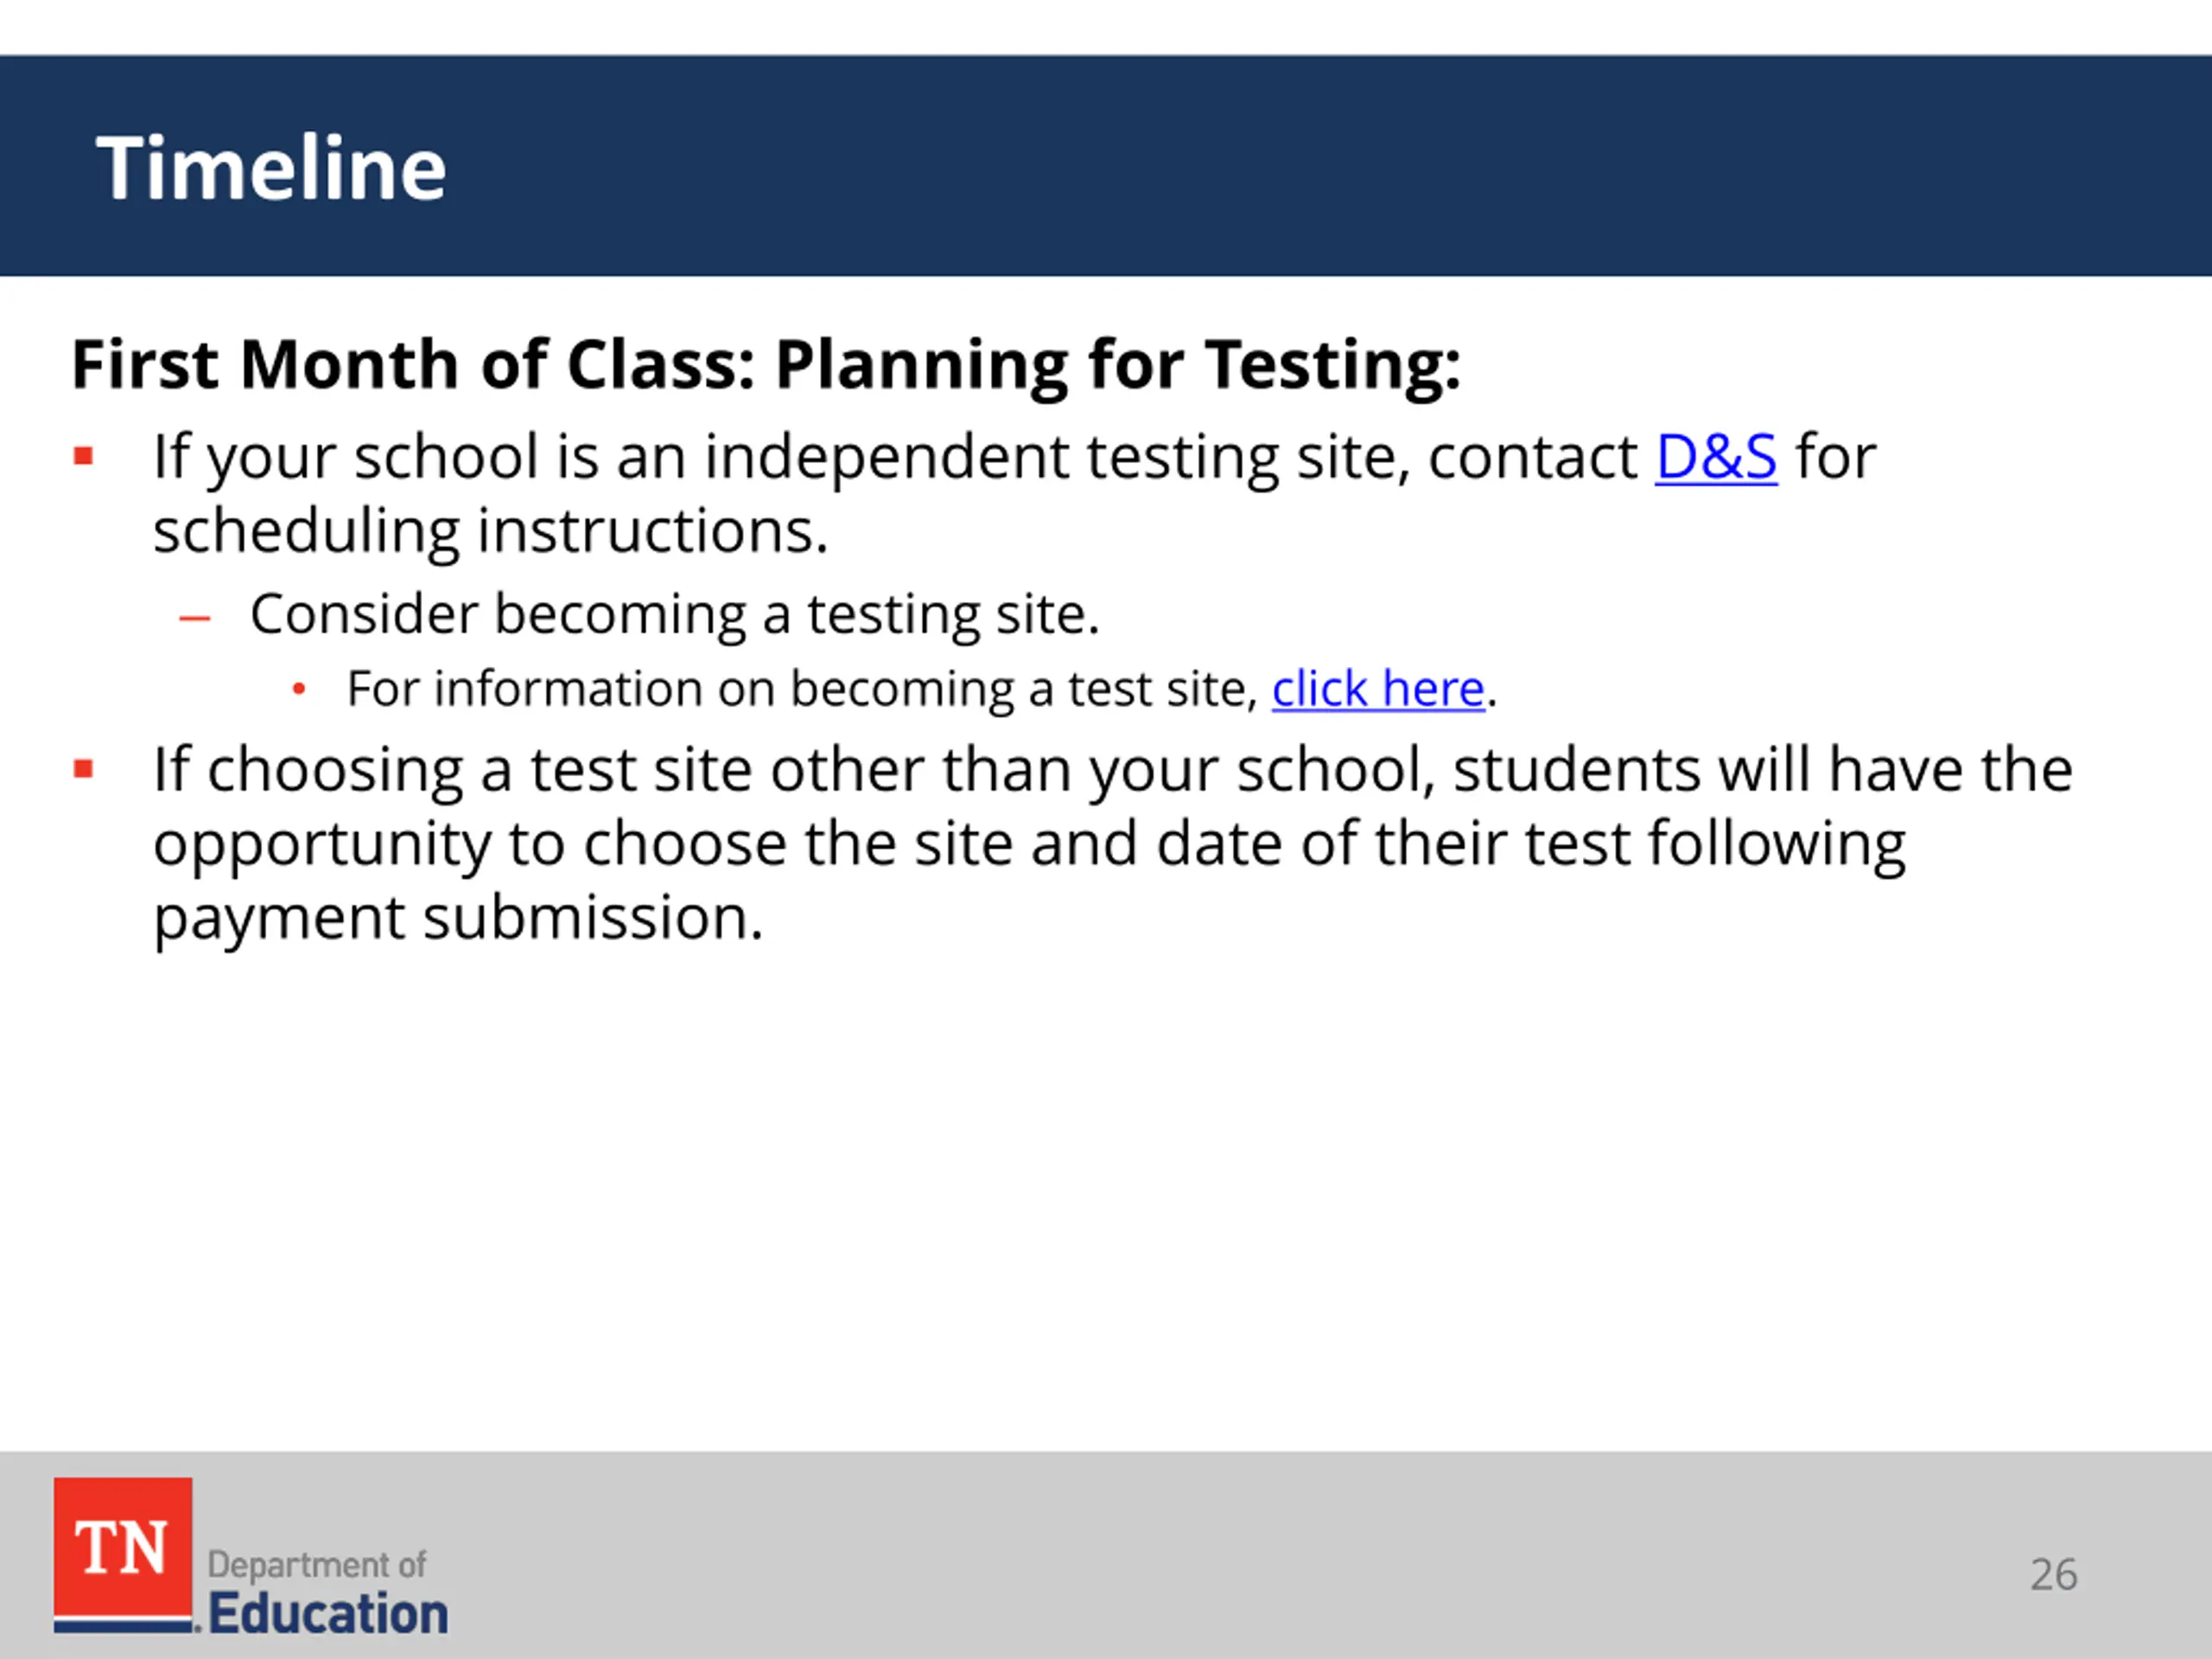Click the "payment submission." text line
Viewport: 2212px width, 1659px height.
tap(458, 918)
